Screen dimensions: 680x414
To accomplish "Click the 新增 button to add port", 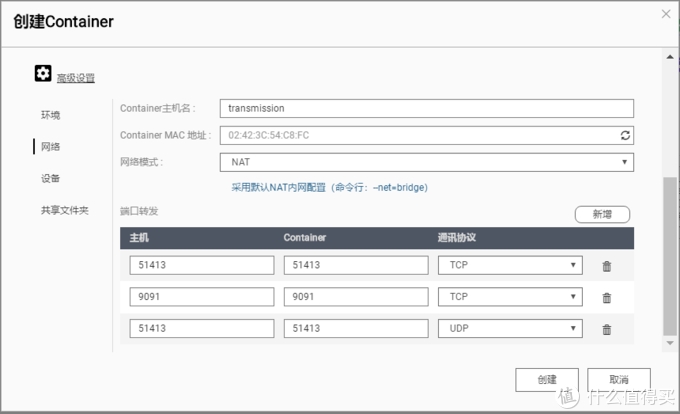I will pyautogui.click(x=602, y=214).
